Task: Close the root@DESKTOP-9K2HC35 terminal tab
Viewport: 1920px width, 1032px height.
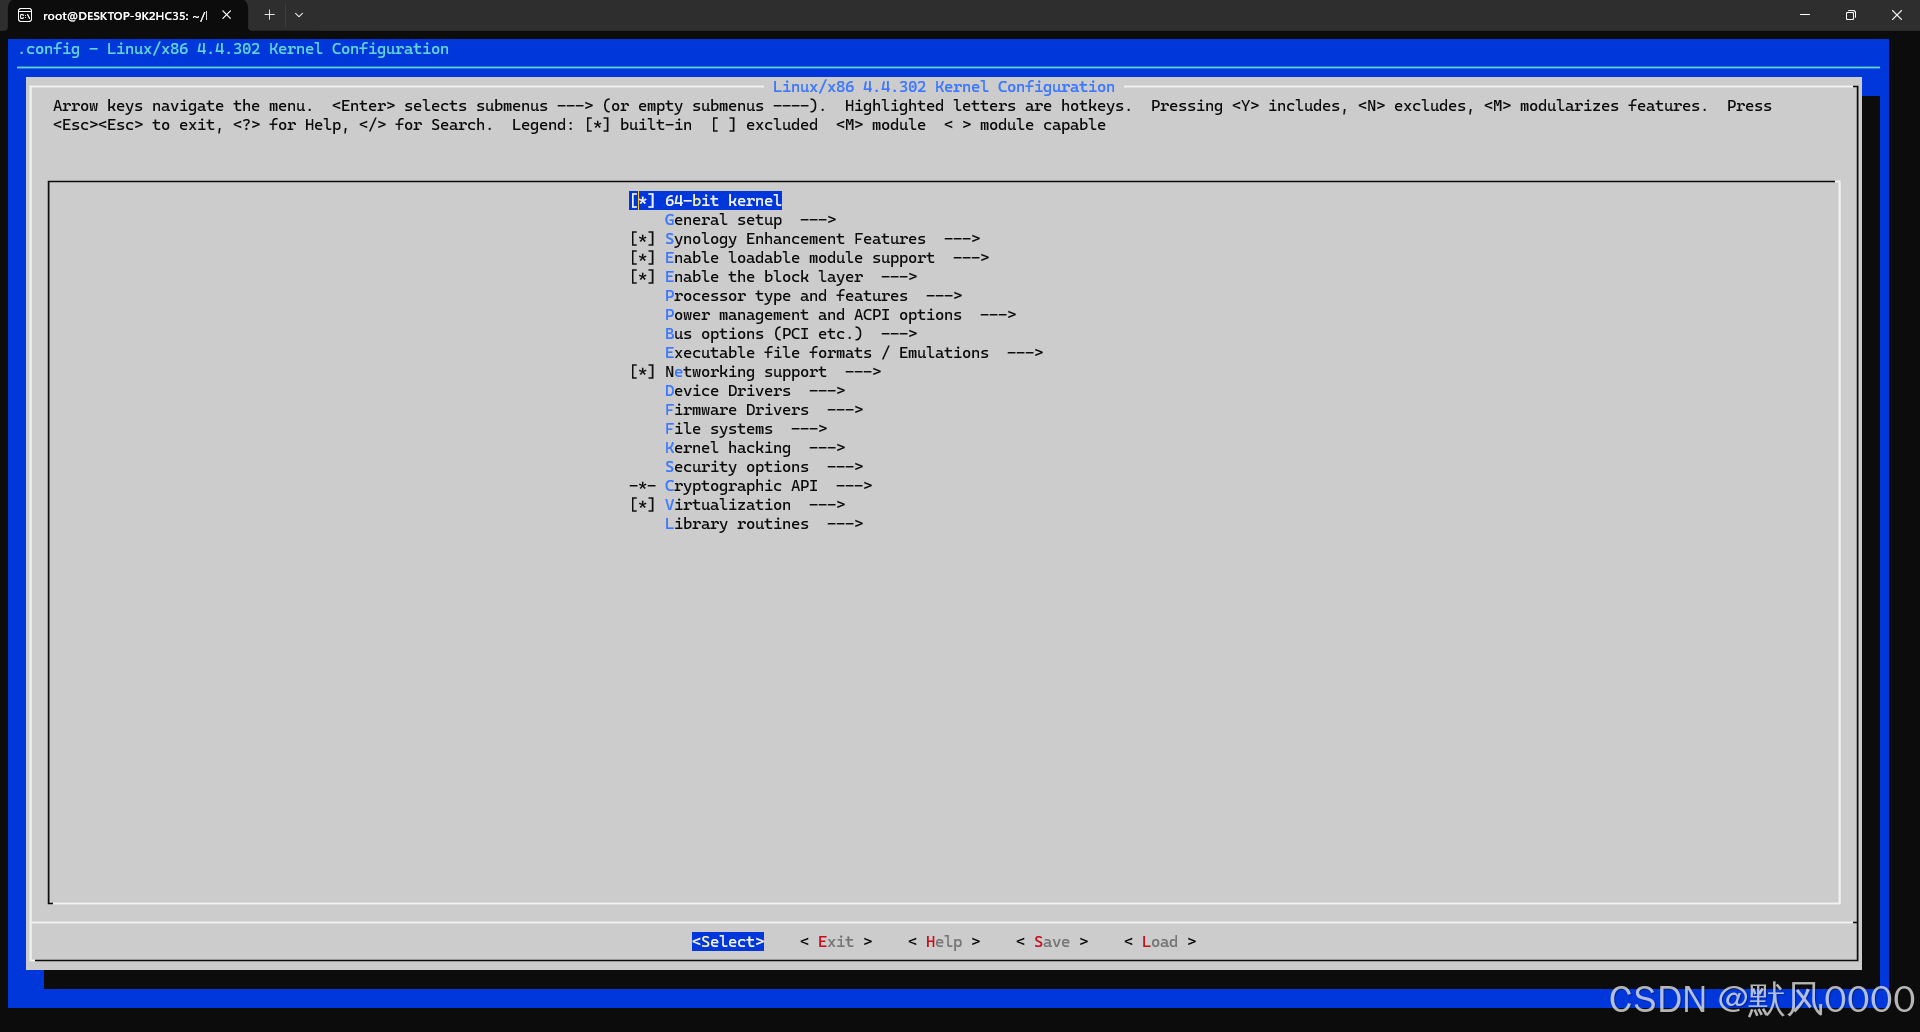Action: click(x=227, y=15)
